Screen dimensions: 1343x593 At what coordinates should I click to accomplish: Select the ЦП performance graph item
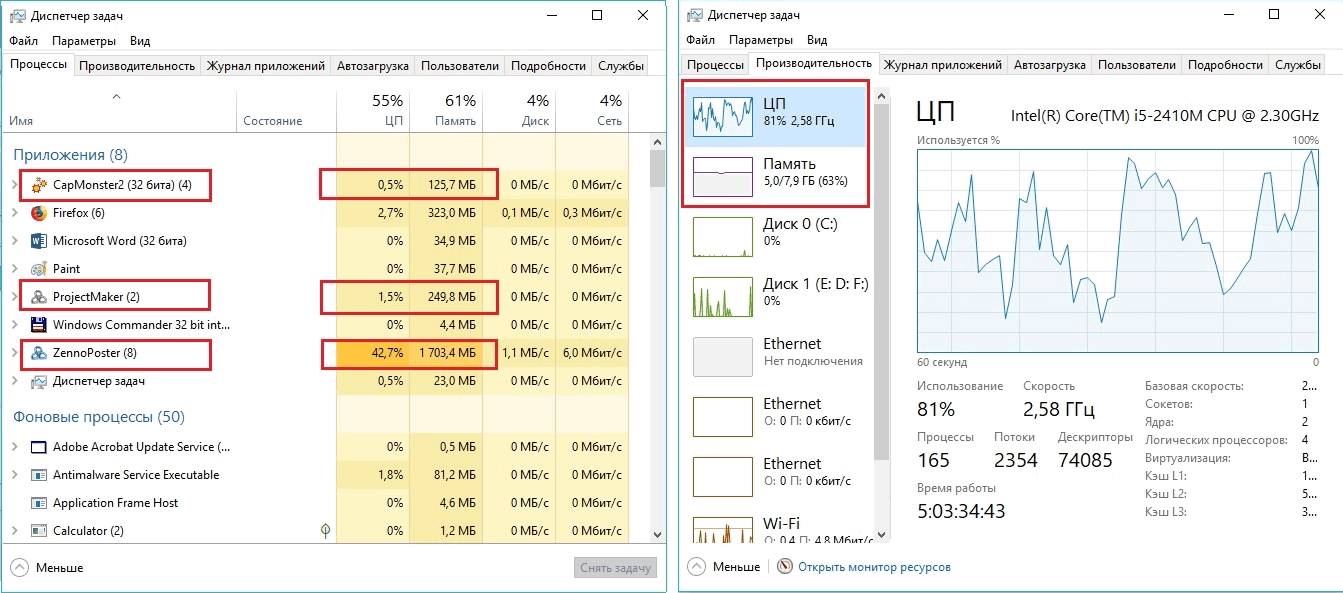coord(775,116)
